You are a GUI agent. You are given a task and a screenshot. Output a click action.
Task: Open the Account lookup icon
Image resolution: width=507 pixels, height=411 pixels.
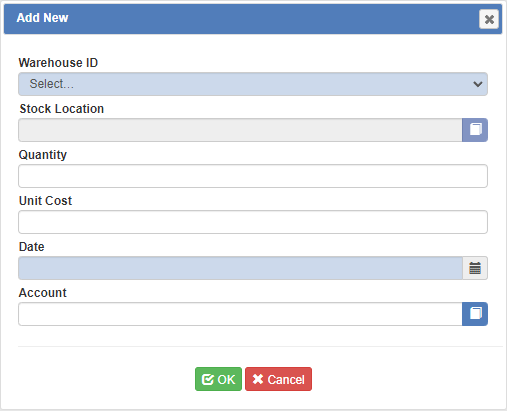475,314
